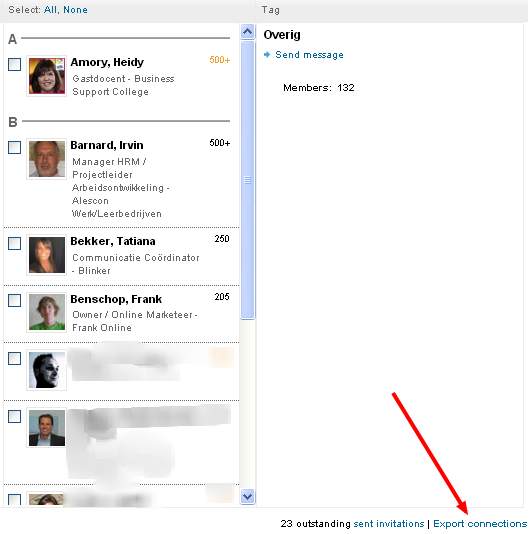Tick checkbox beside man in suit photo
Image resolution: width=531 pixels, height=534 pixels.
(14, 417)
